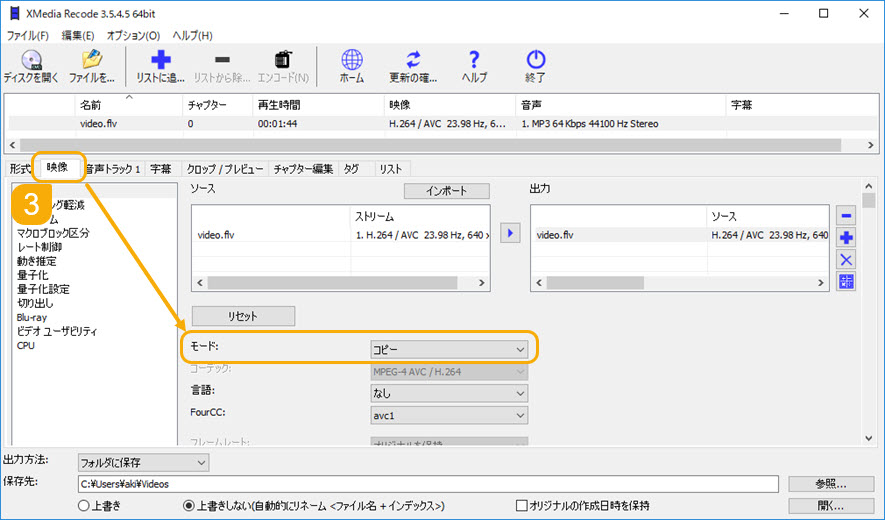Check for updates with 更新の確... icon
Viewport: 885px width, 520px height.
pos(413,67)
